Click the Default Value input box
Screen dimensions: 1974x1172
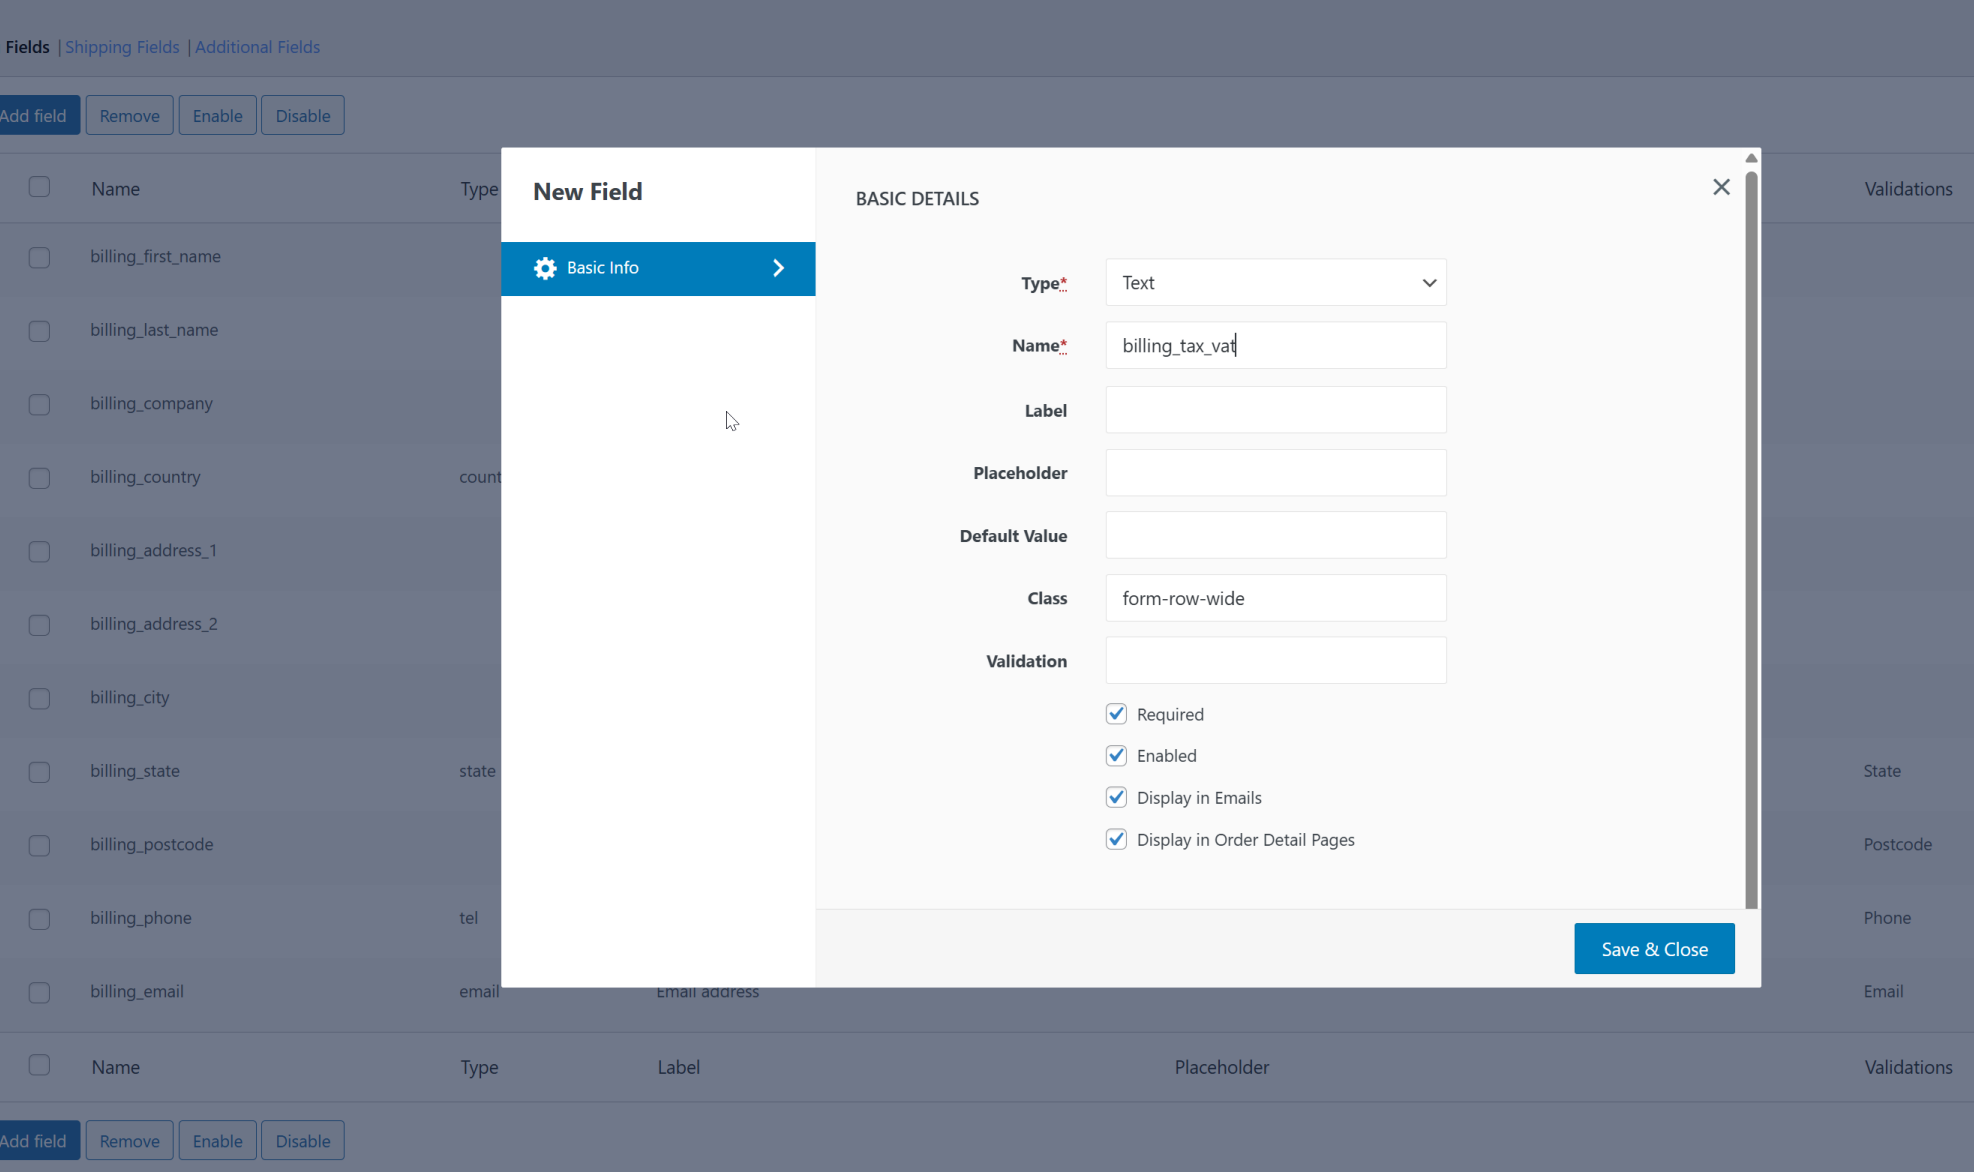point(1275,536)
